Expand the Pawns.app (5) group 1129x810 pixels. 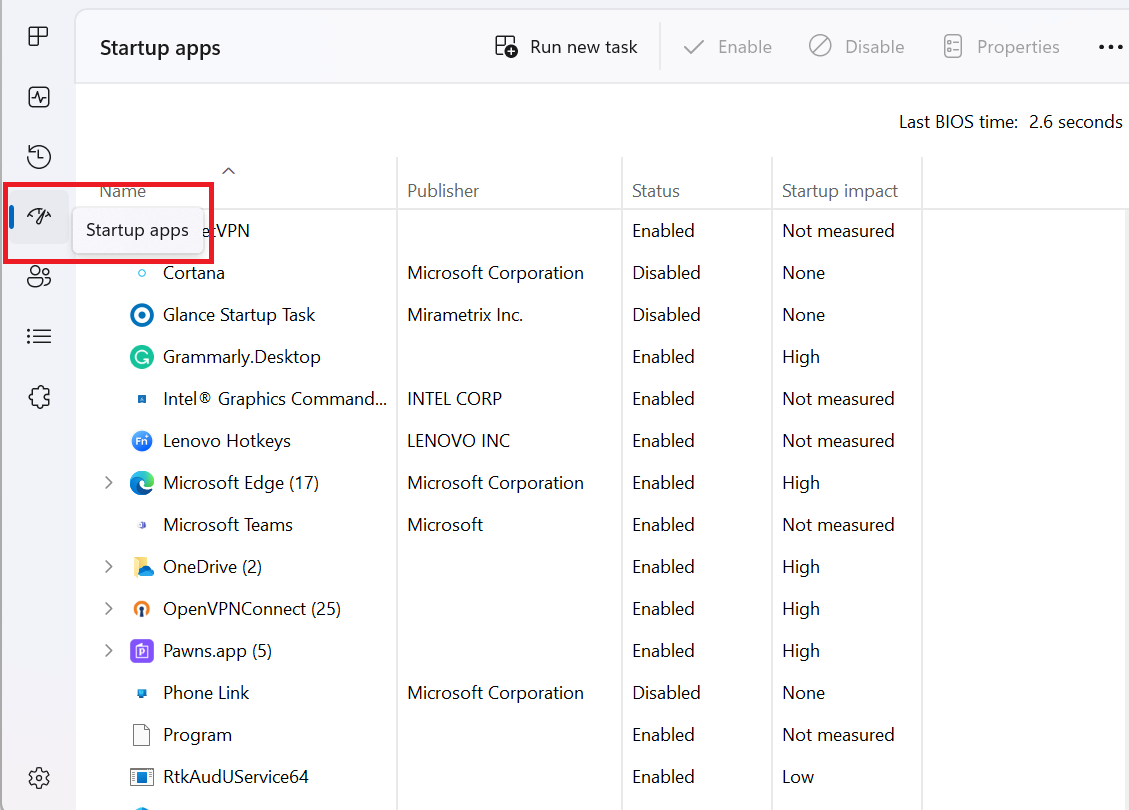click(x=109, y=651)
